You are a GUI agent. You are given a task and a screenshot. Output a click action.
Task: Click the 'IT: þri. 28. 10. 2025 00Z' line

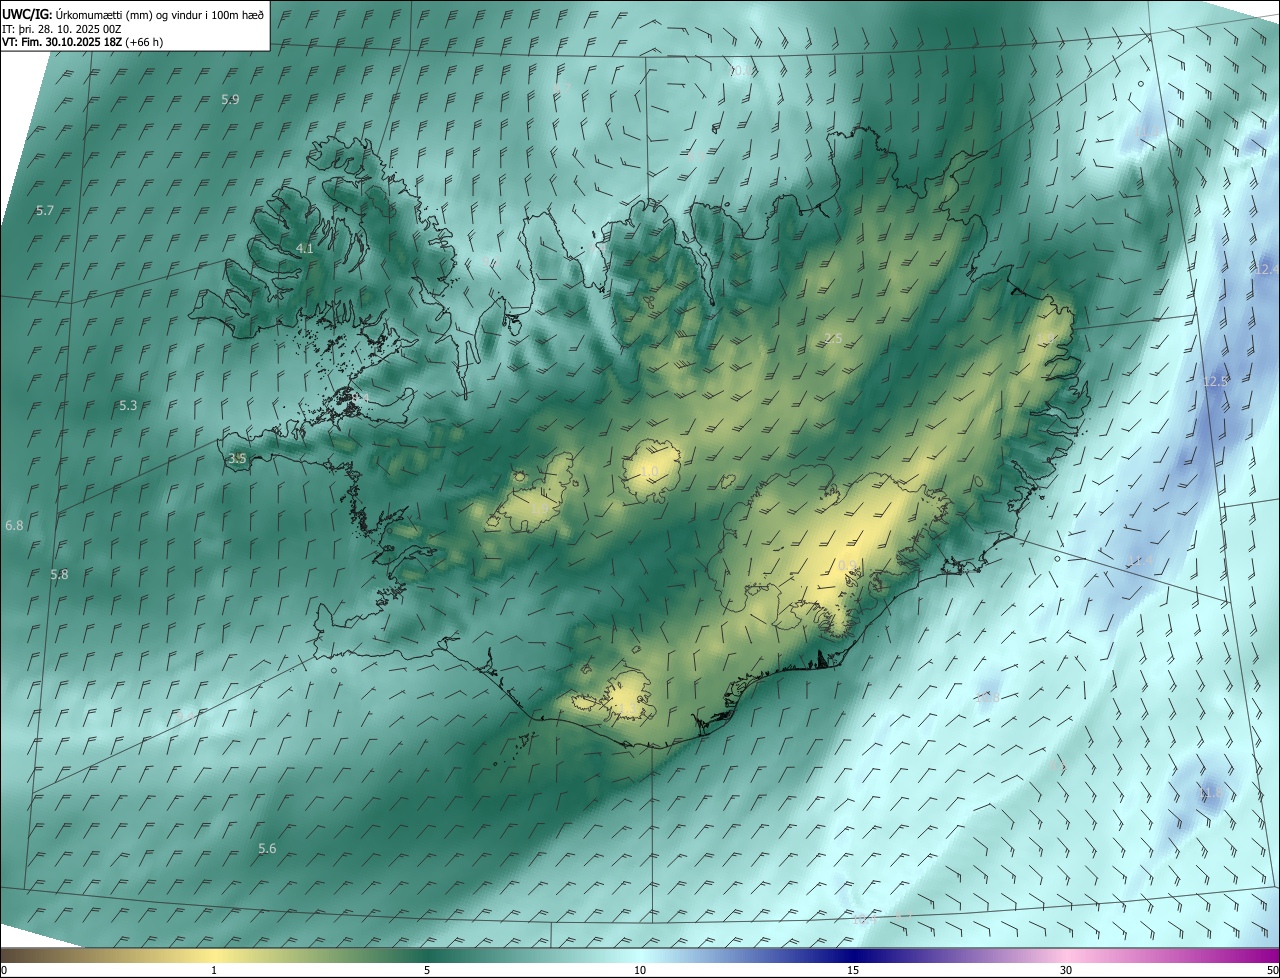61,28
